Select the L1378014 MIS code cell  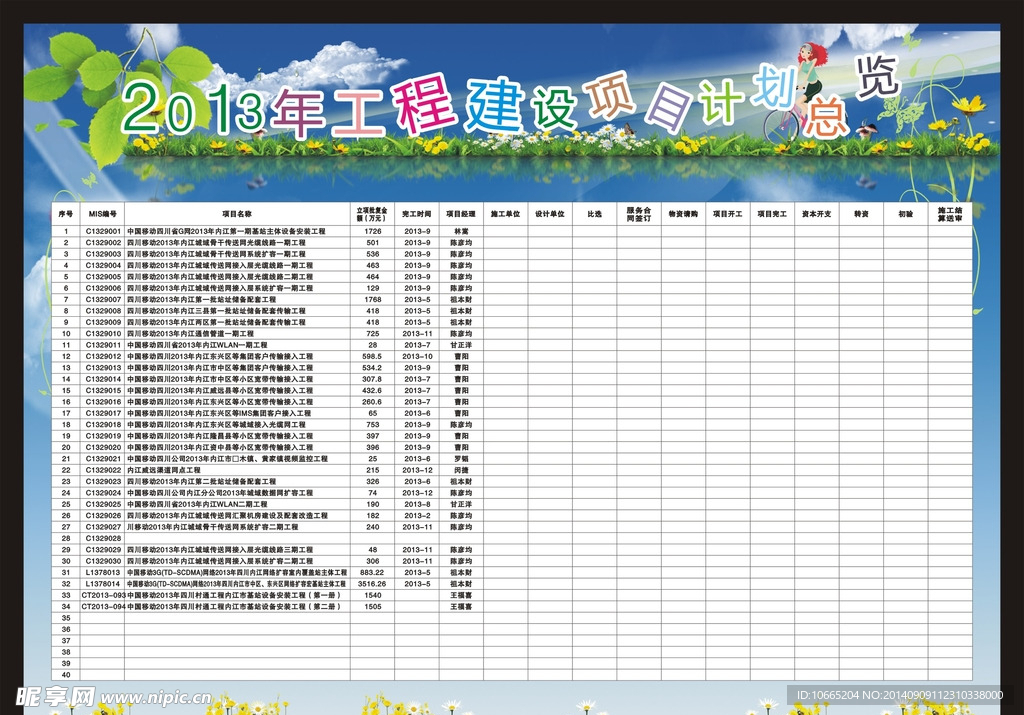pos(102,583)
